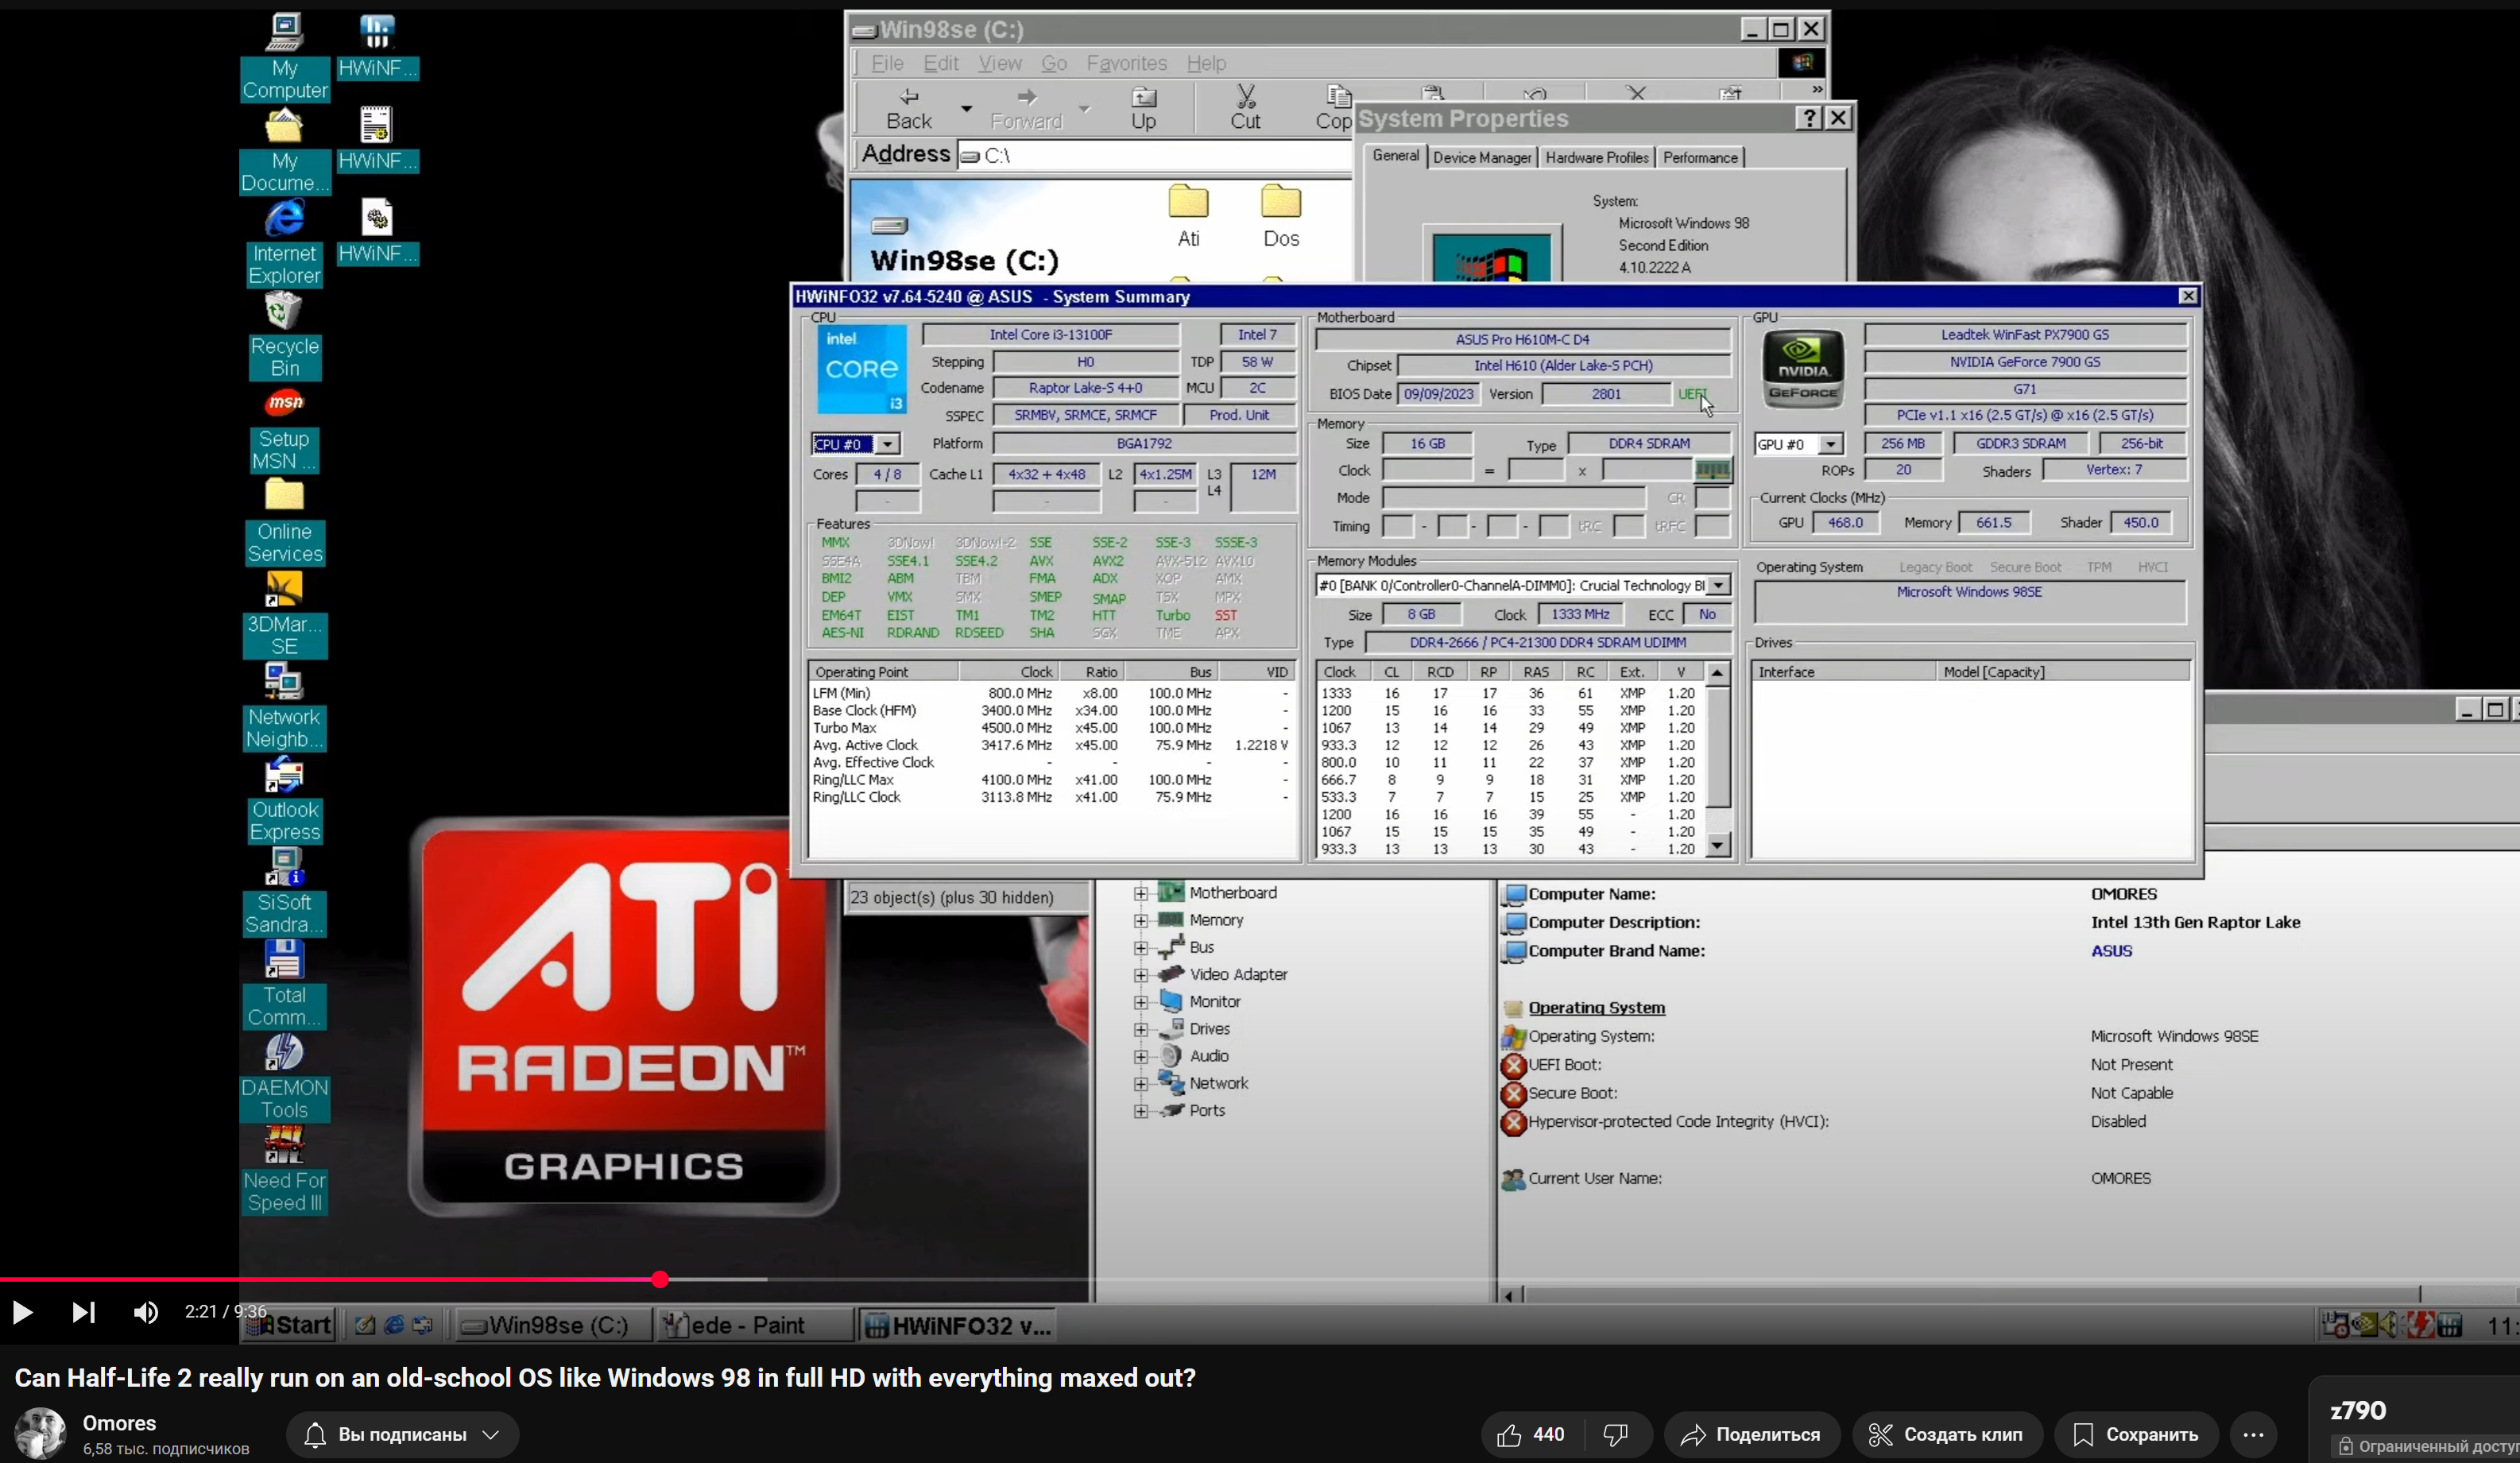Open the Dos folder in Win98se window
The width and height of the screenshot is (2520, 1463).
pos(1281,217)
